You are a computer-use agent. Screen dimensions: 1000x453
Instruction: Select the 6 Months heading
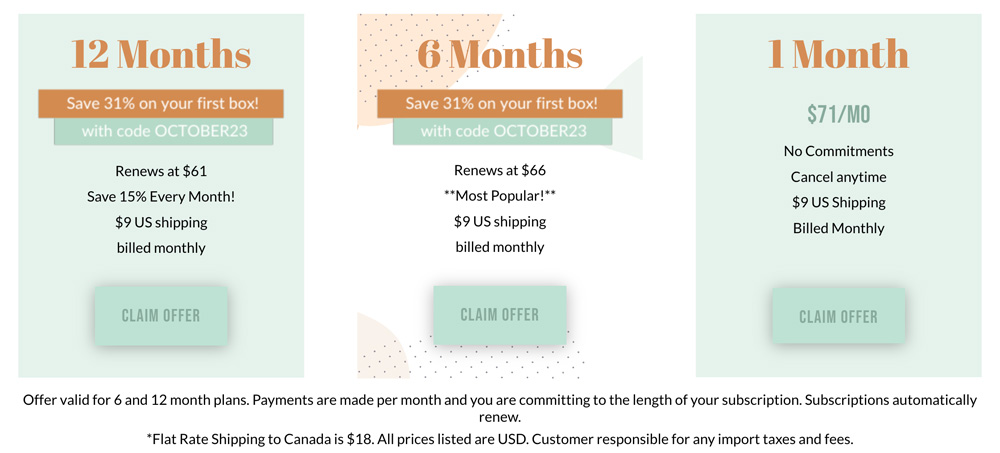pos(500,54)
